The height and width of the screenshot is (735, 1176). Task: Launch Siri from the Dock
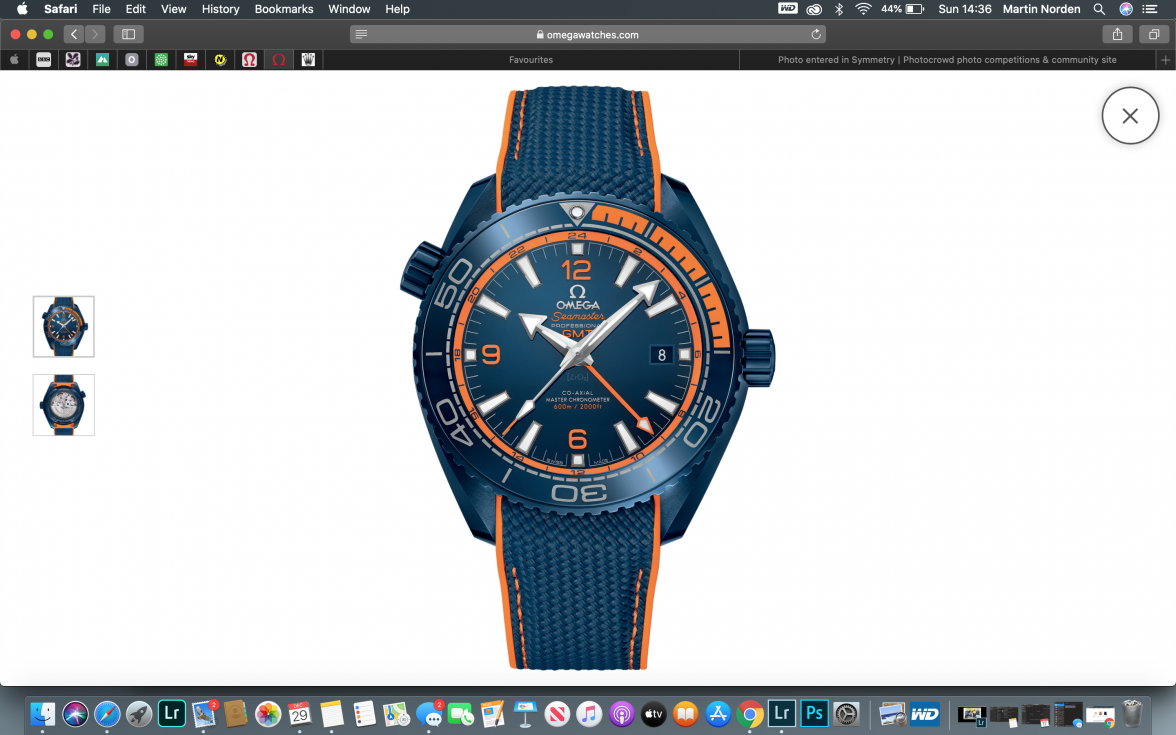click(75, 713)
